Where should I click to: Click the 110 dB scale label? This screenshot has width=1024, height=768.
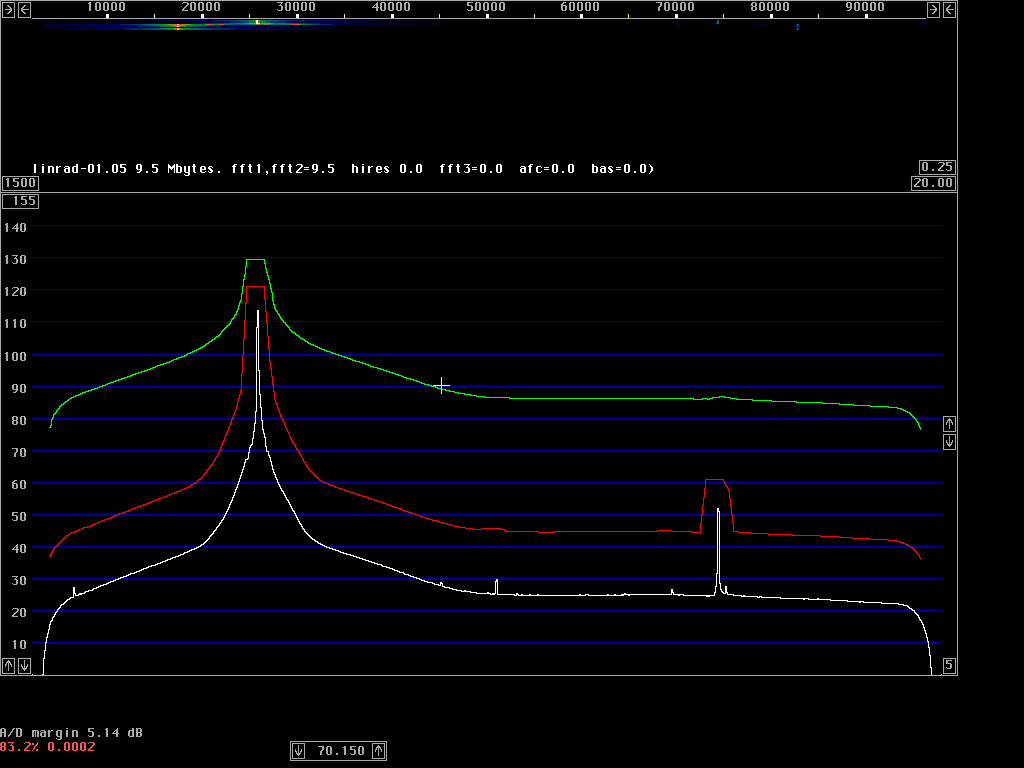pos(15,323)
